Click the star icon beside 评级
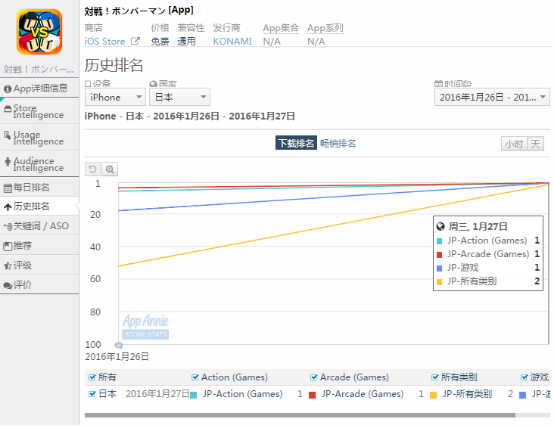The image size is (554, 426). click(7, 266)
